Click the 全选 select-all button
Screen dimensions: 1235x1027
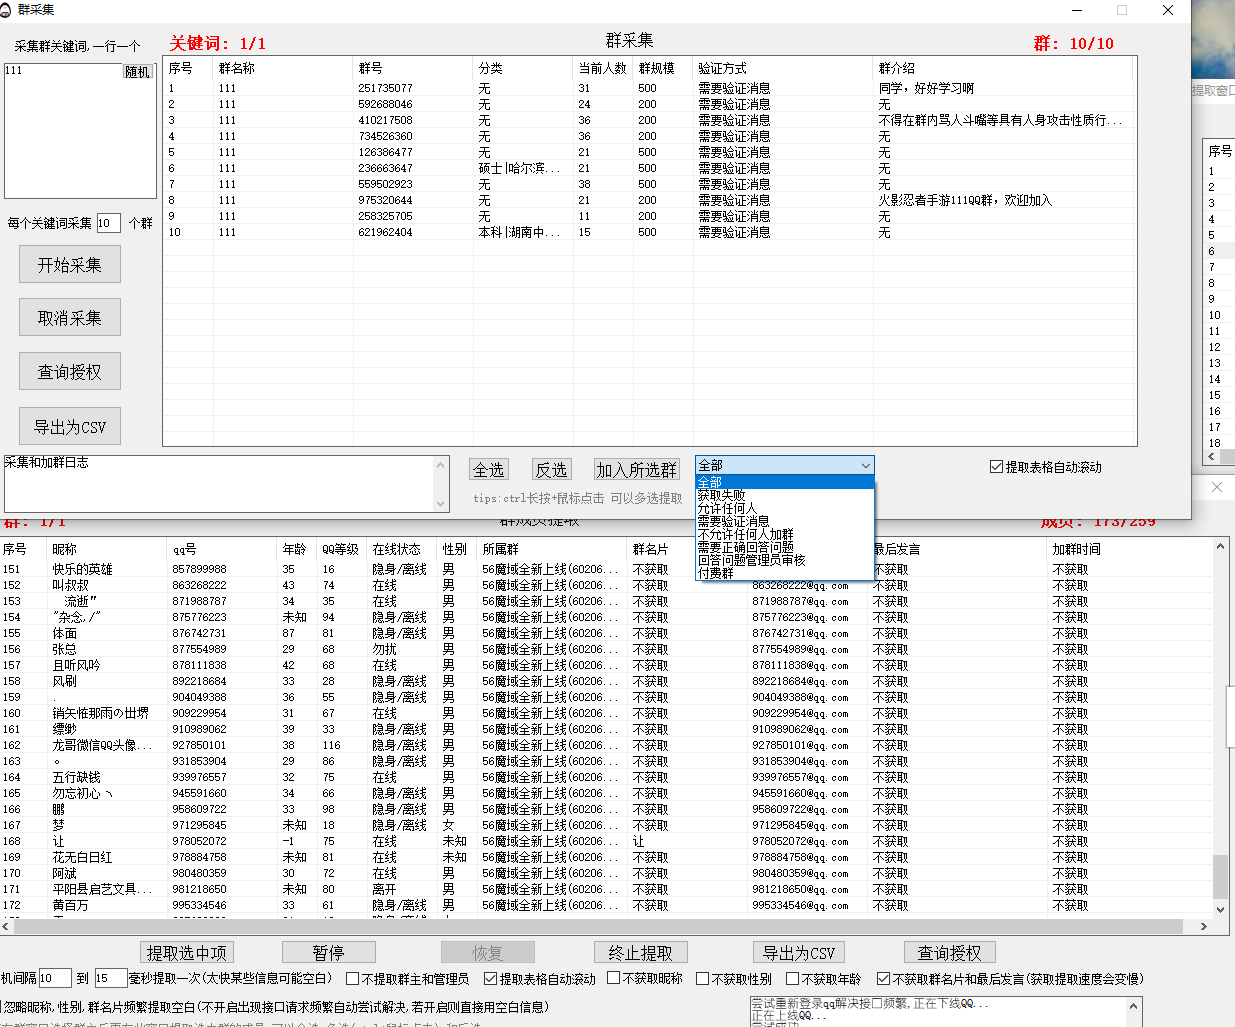tap(489, 470)
